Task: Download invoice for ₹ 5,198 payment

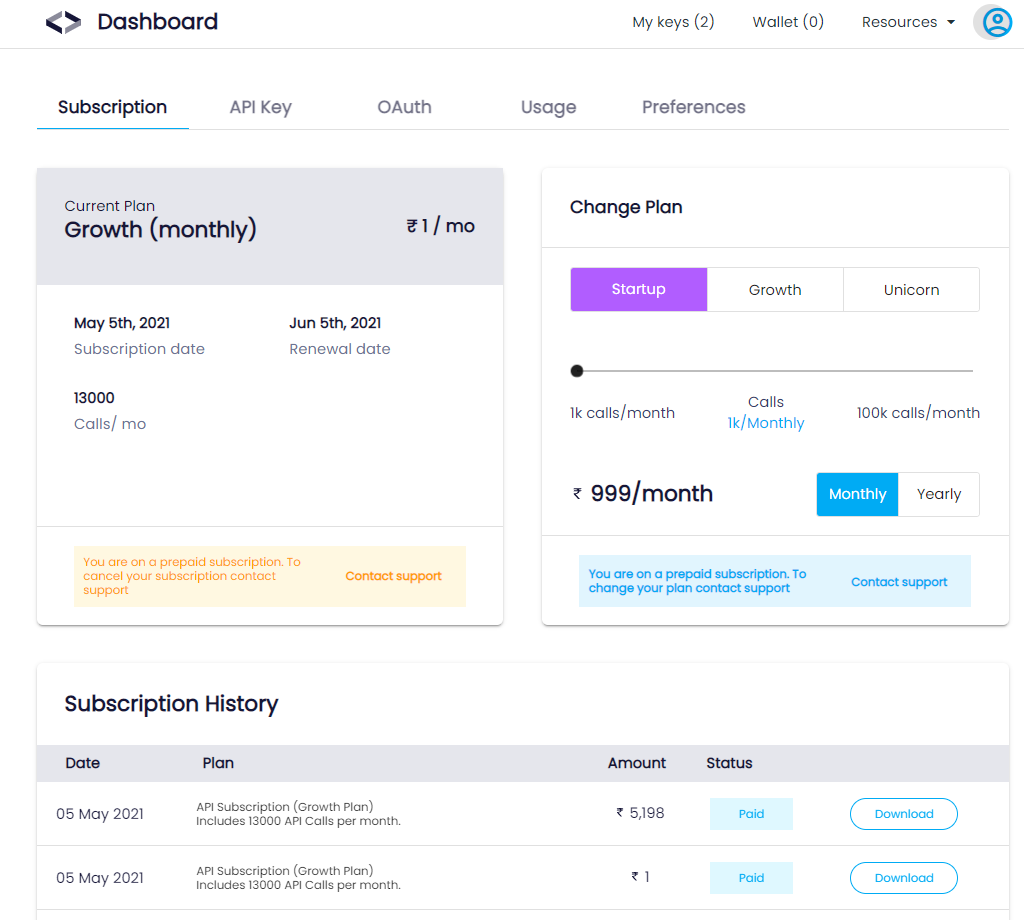Action: (904, 814)
